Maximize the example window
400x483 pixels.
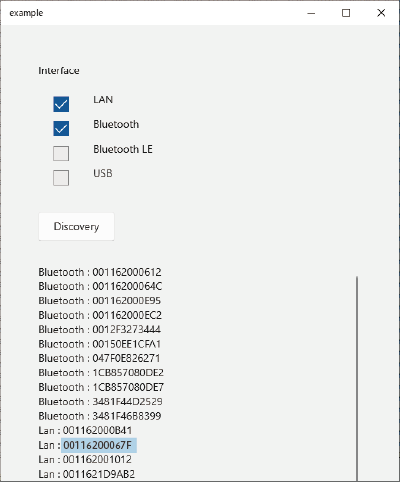point(346,13)
